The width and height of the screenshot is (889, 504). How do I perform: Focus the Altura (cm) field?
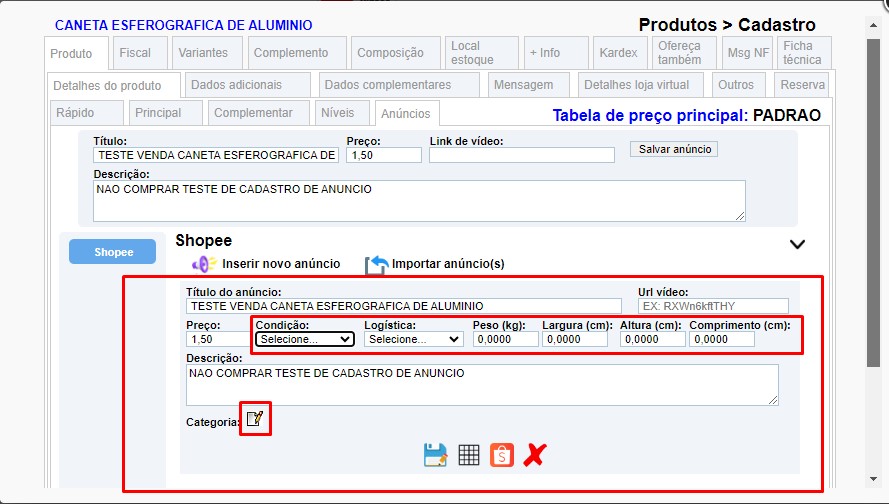point(653,339)
